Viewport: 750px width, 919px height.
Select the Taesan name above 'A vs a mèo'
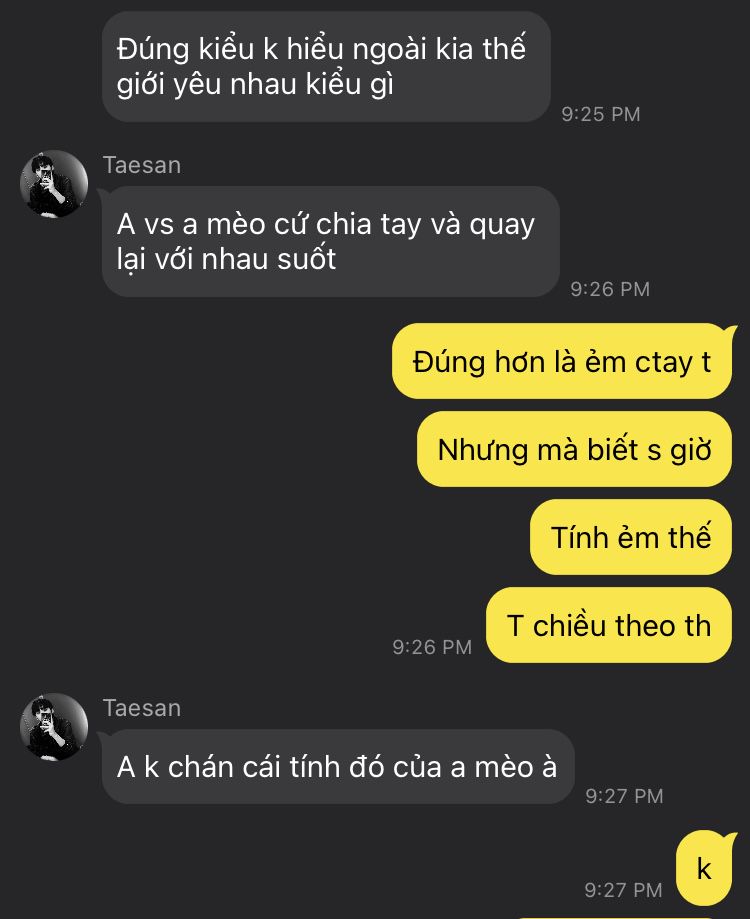[x=142, y=165]
